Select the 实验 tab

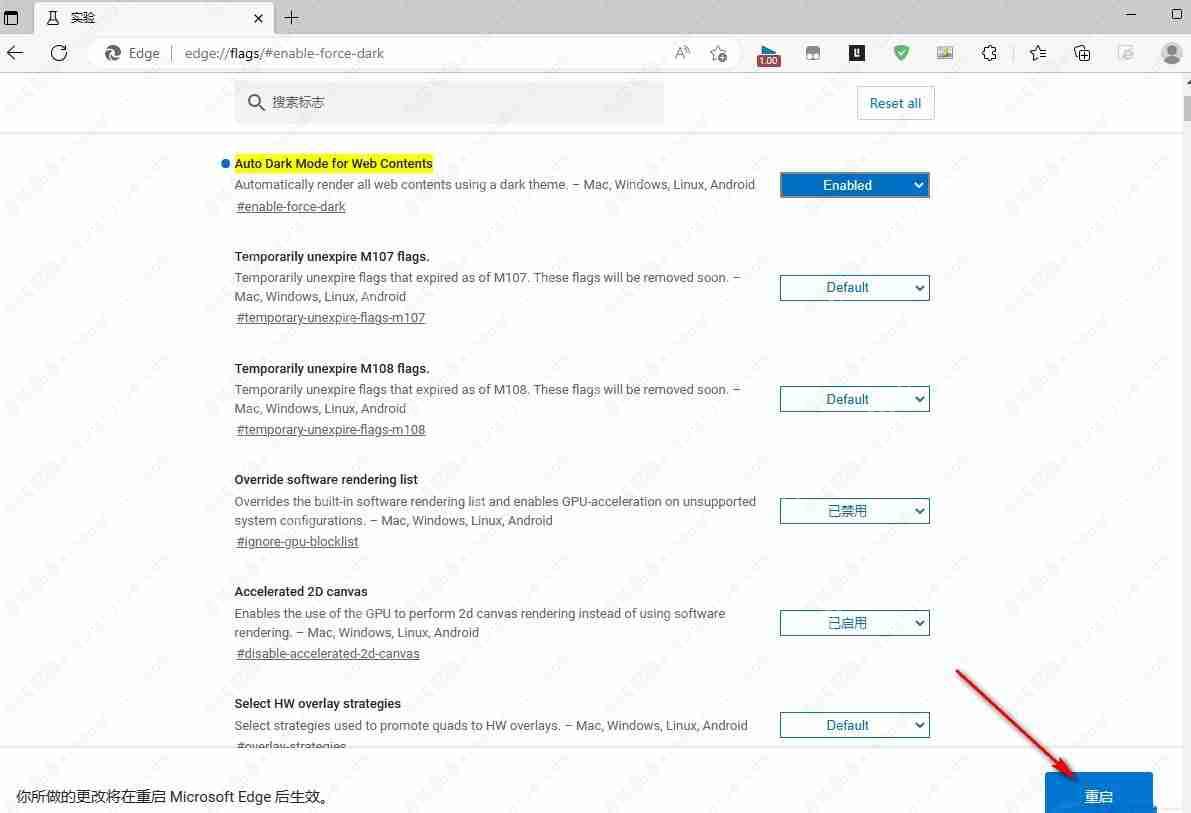click(x=152, y=17)
